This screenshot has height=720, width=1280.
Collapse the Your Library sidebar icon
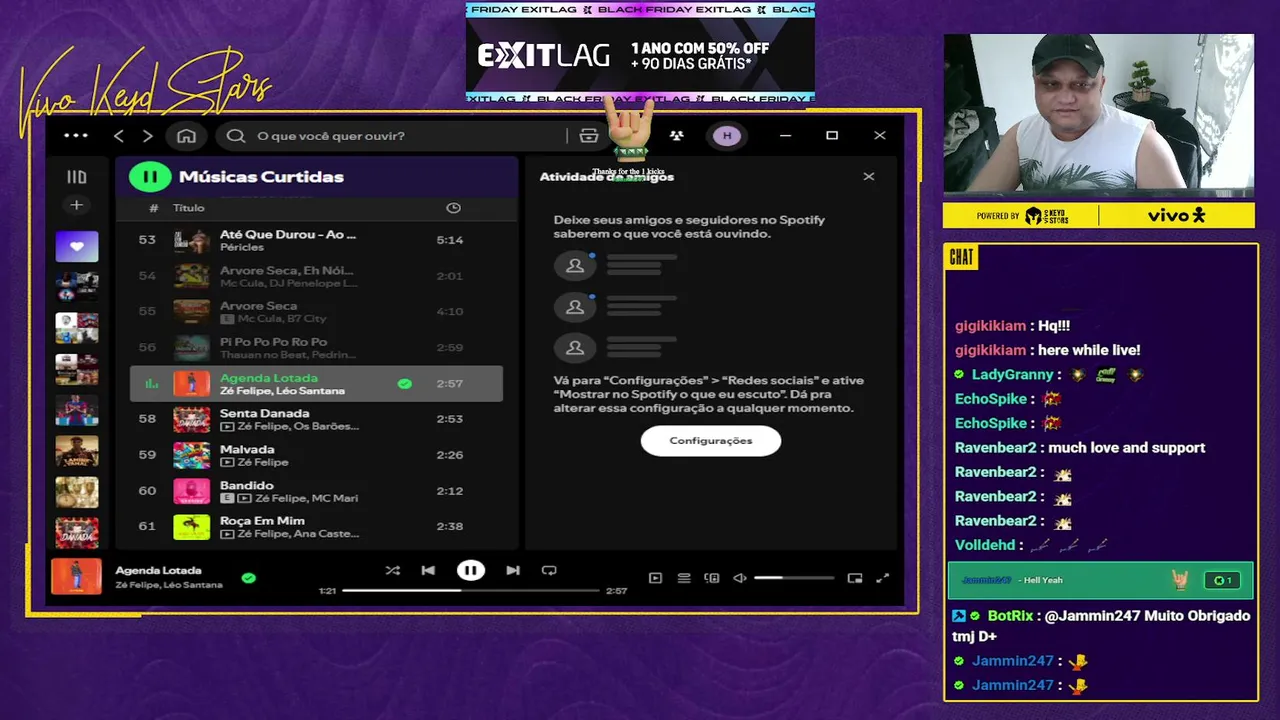click(77, 177)
